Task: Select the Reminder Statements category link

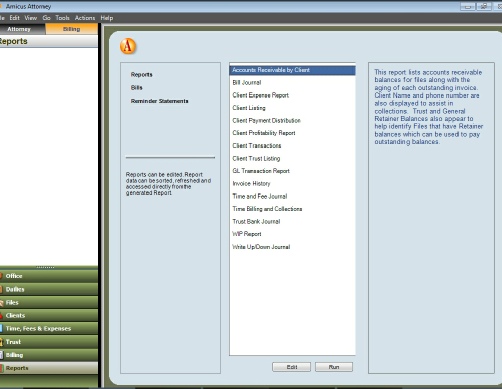Action: click(159, 101)
